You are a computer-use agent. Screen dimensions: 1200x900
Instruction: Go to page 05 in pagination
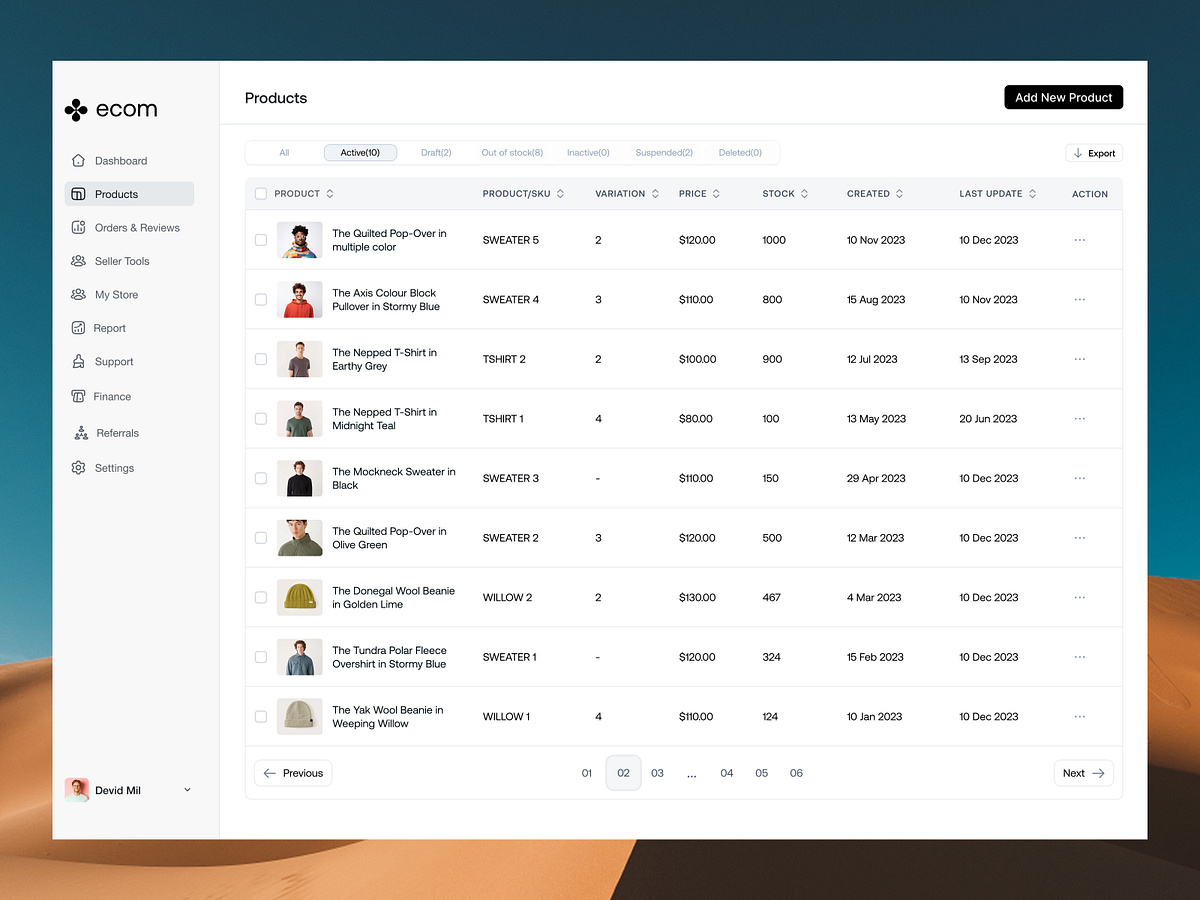[x=761, y=773]
